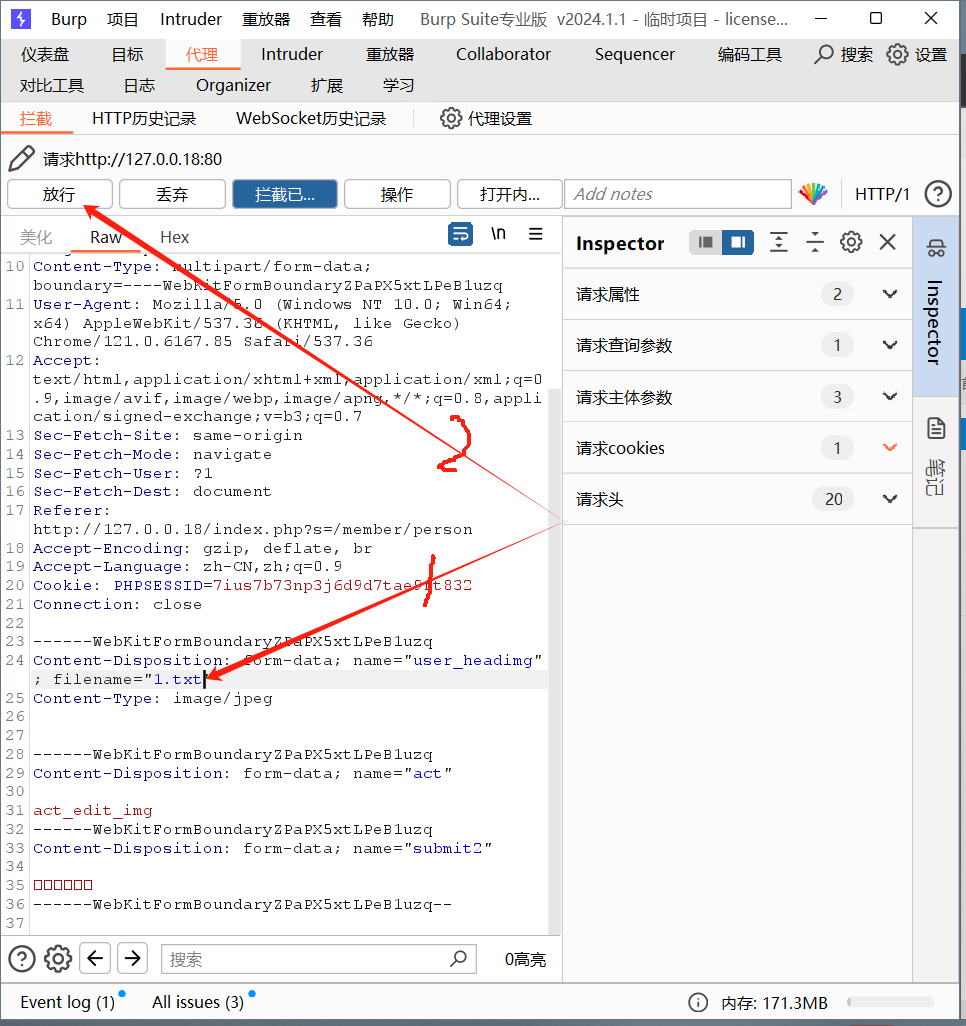Image resolution: width=966 pixels, height=1026 pixels.
Task: Click the memory usage progress bar
Action: 890,1002
